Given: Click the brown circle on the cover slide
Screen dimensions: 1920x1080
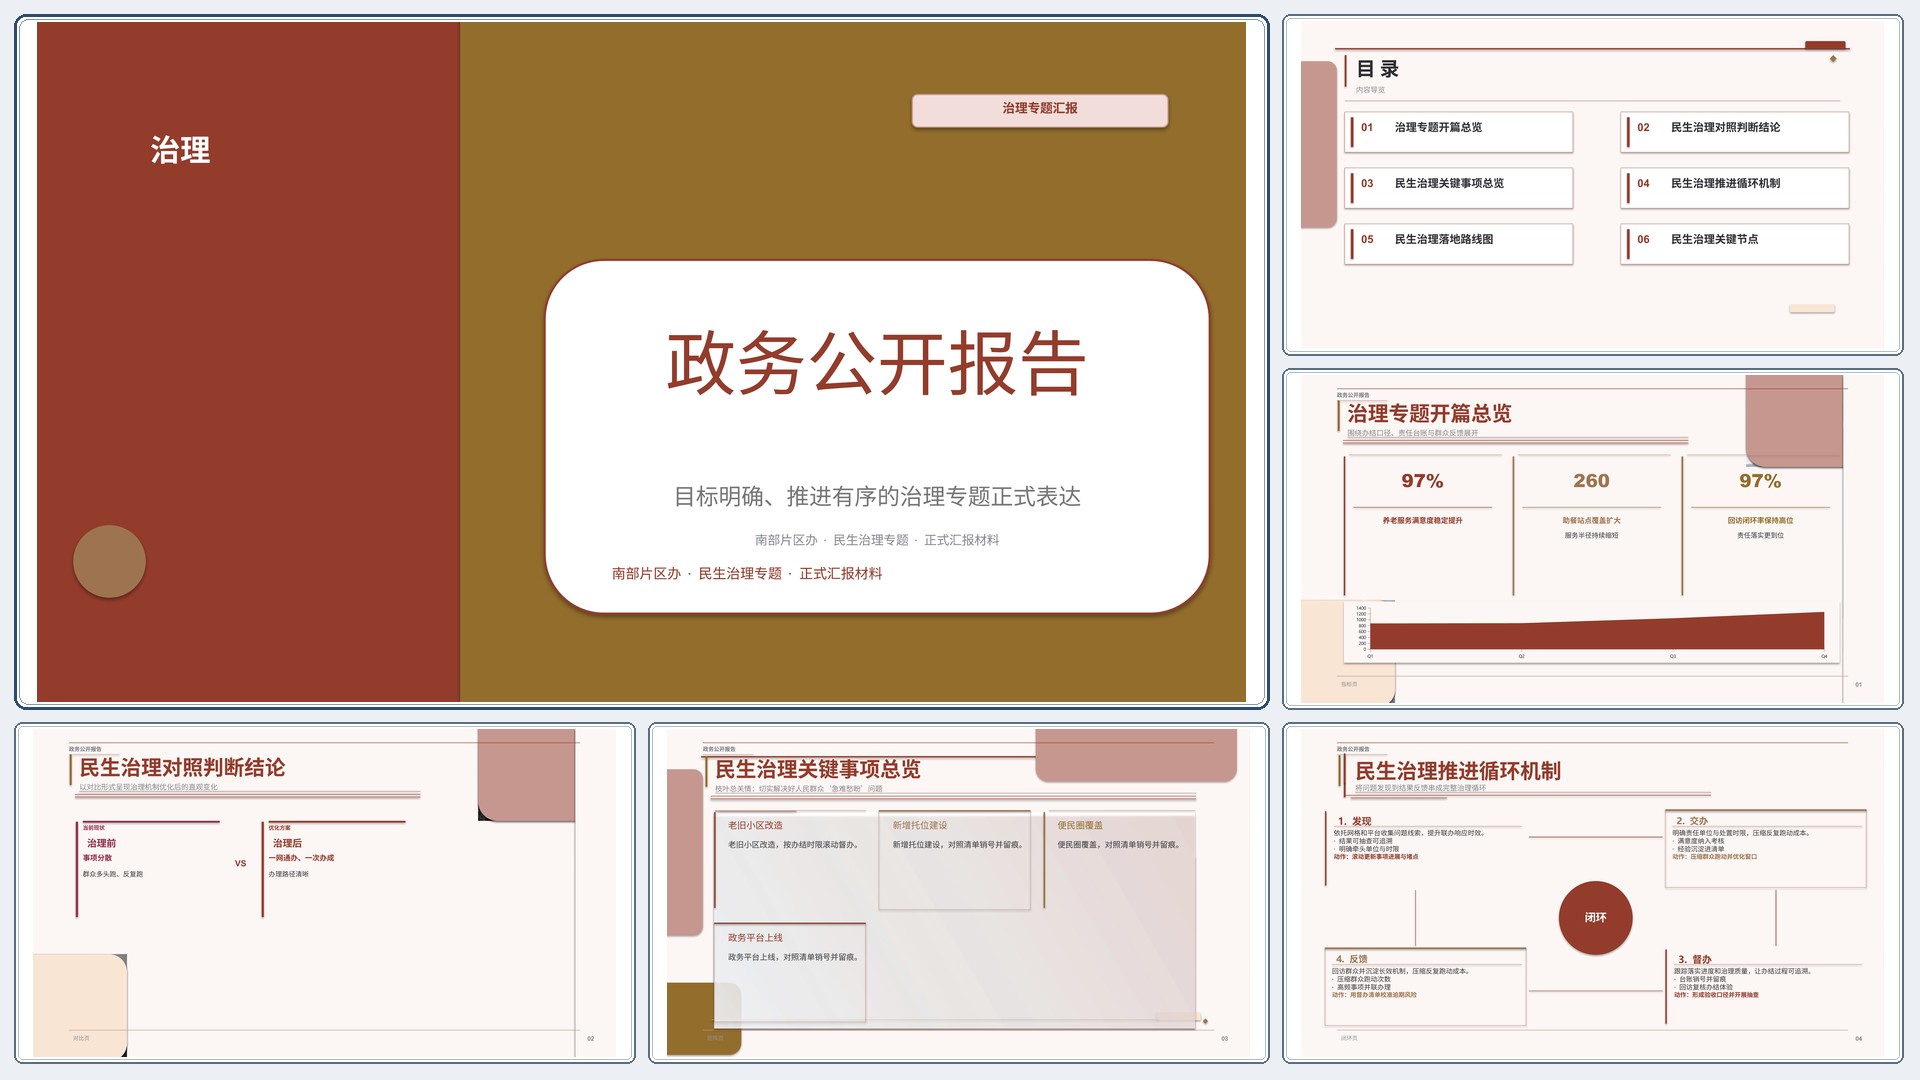Looking at the screenshot, I should (x=110, y=562).
